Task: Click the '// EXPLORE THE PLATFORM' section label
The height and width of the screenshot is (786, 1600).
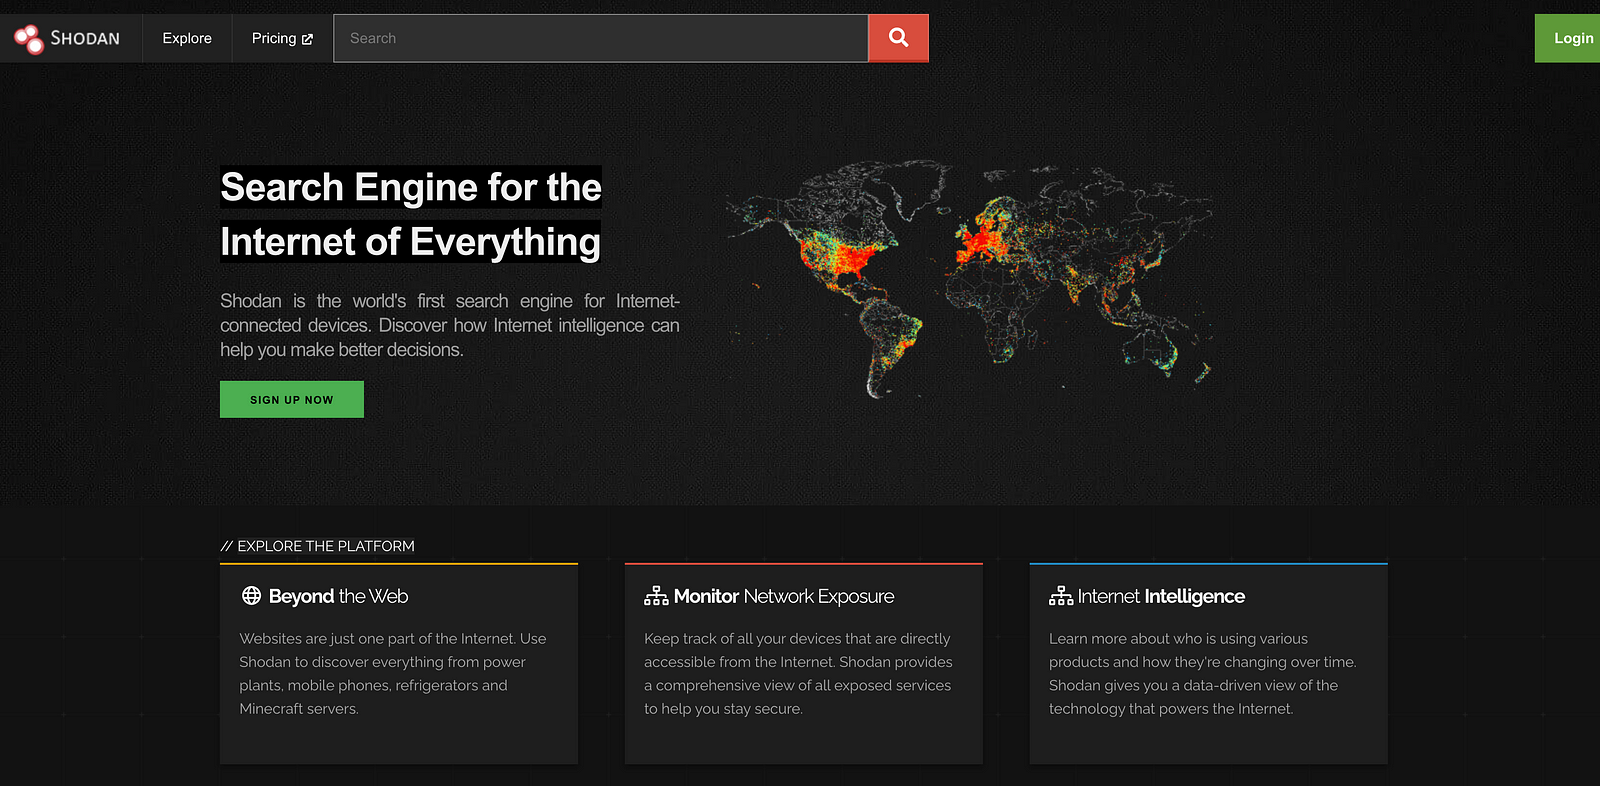Action: click(317, 546)
